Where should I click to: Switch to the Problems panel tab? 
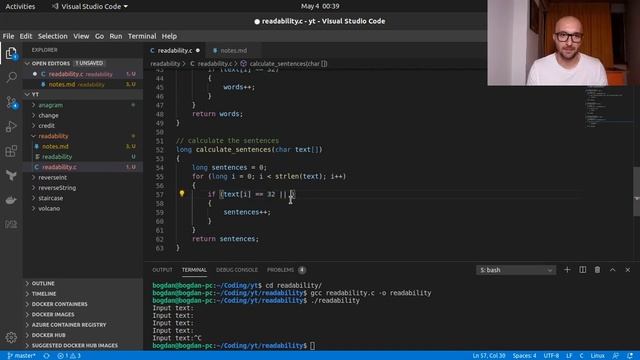(286, 270)
